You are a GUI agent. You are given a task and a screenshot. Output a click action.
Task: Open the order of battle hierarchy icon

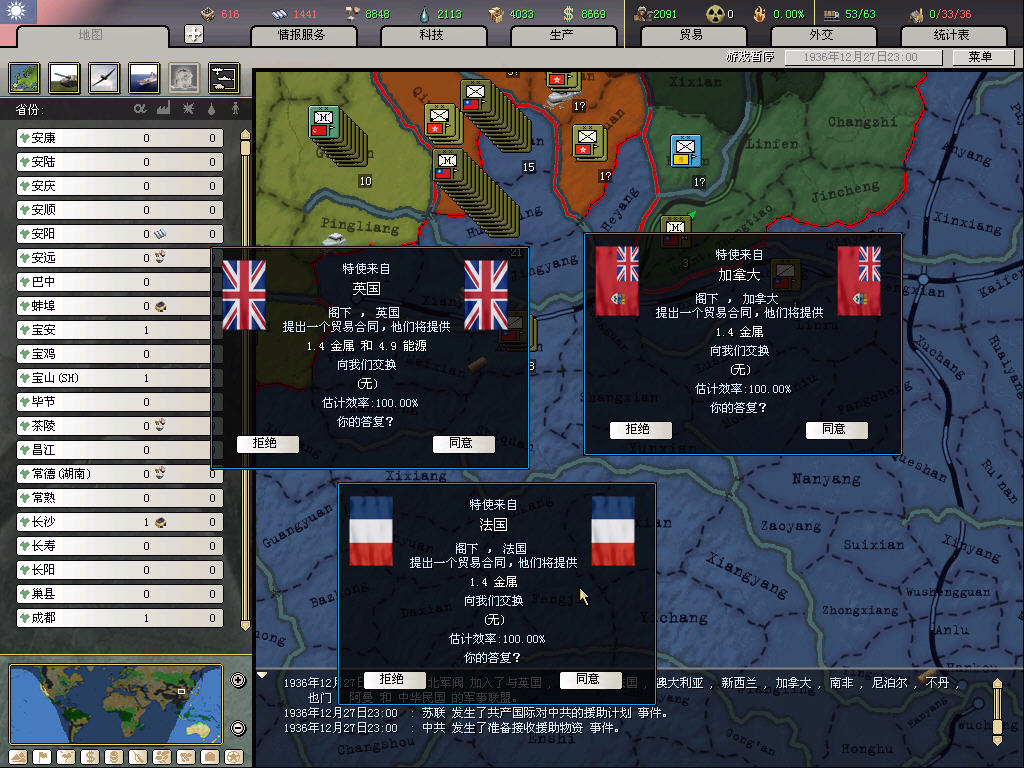pyautogui.click(x=224, y=78)
